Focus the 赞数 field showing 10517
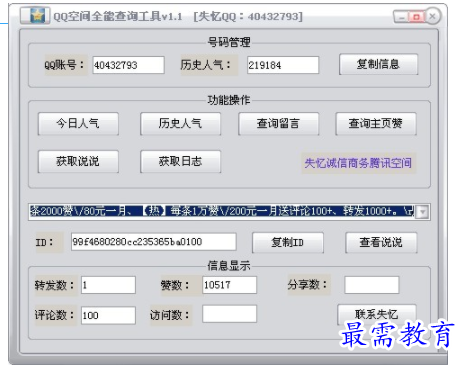This screenshot has height=366, width=463. pos(229,285)
